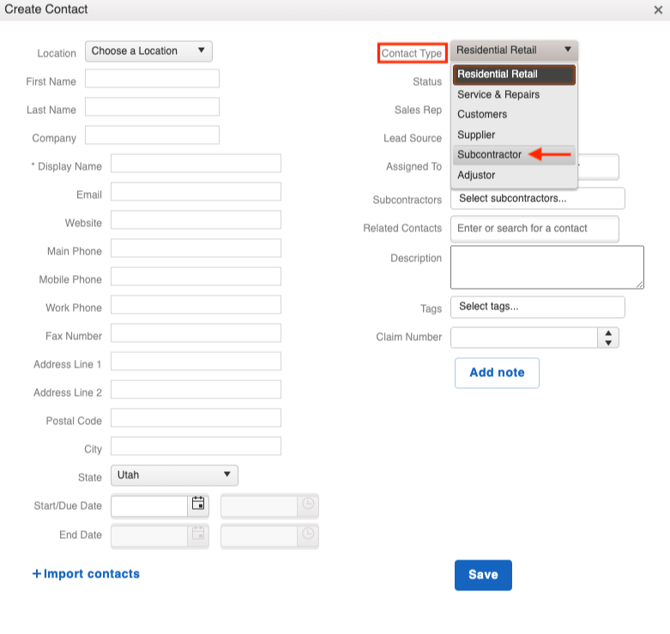Focus the First Name input field
Screen dimensions: 670x634
click(x=152, y=80)
